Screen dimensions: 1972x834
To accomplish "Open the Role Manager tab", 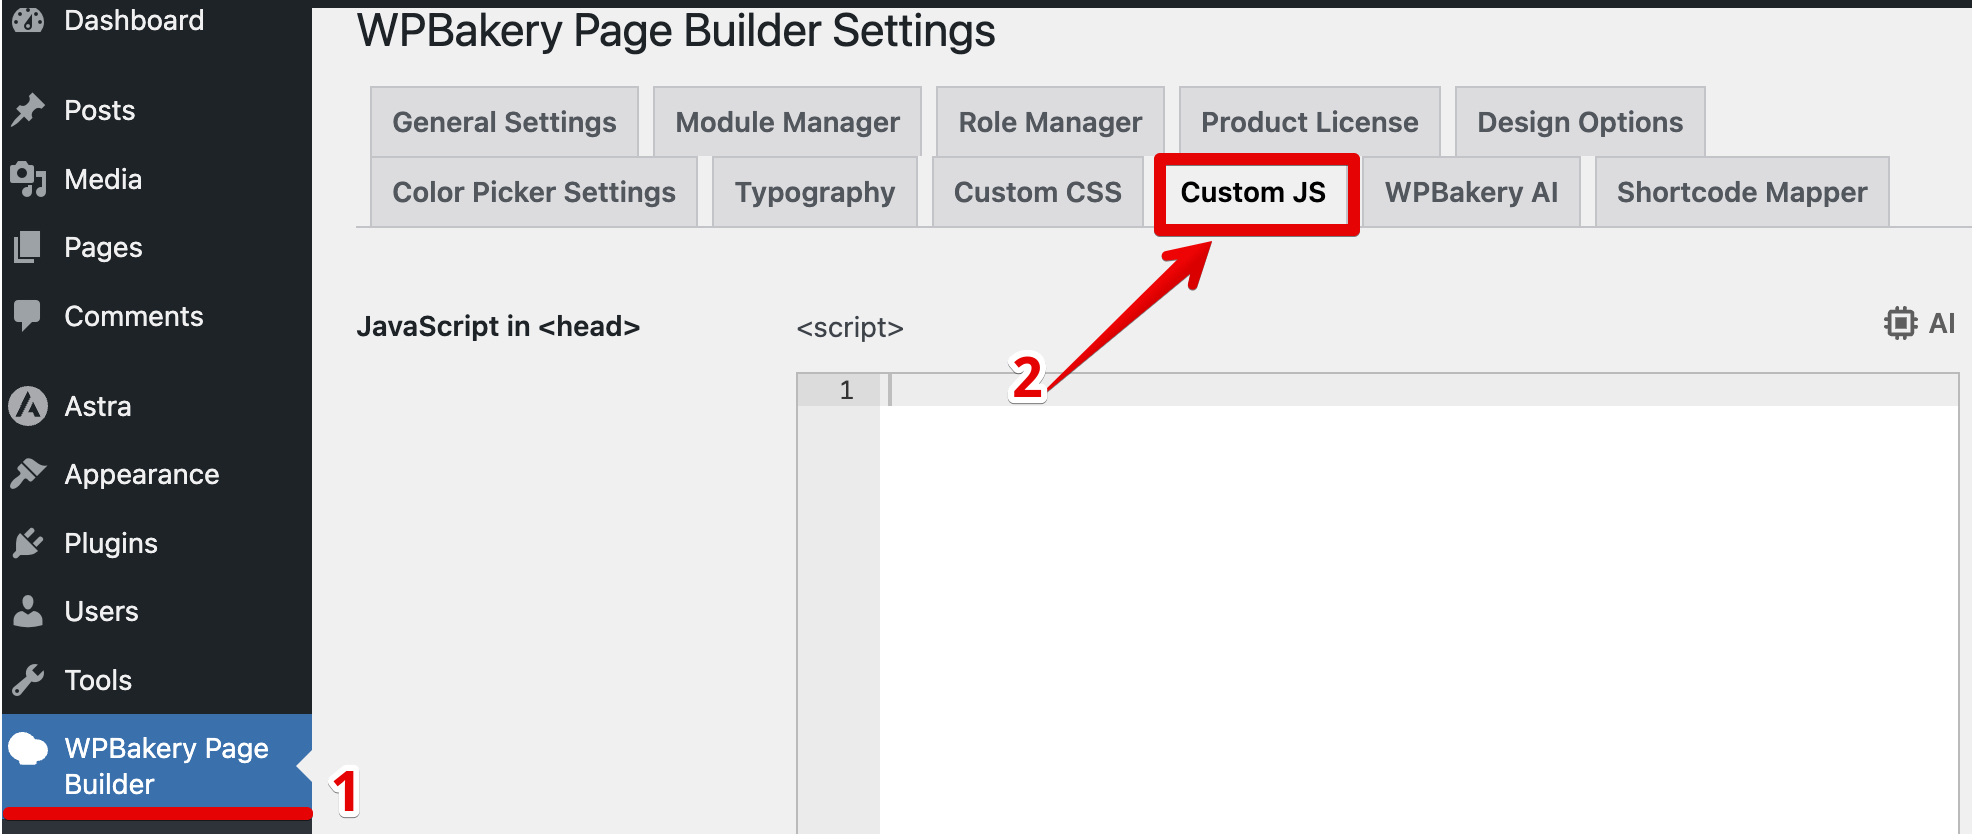I will pos(1050,122).
